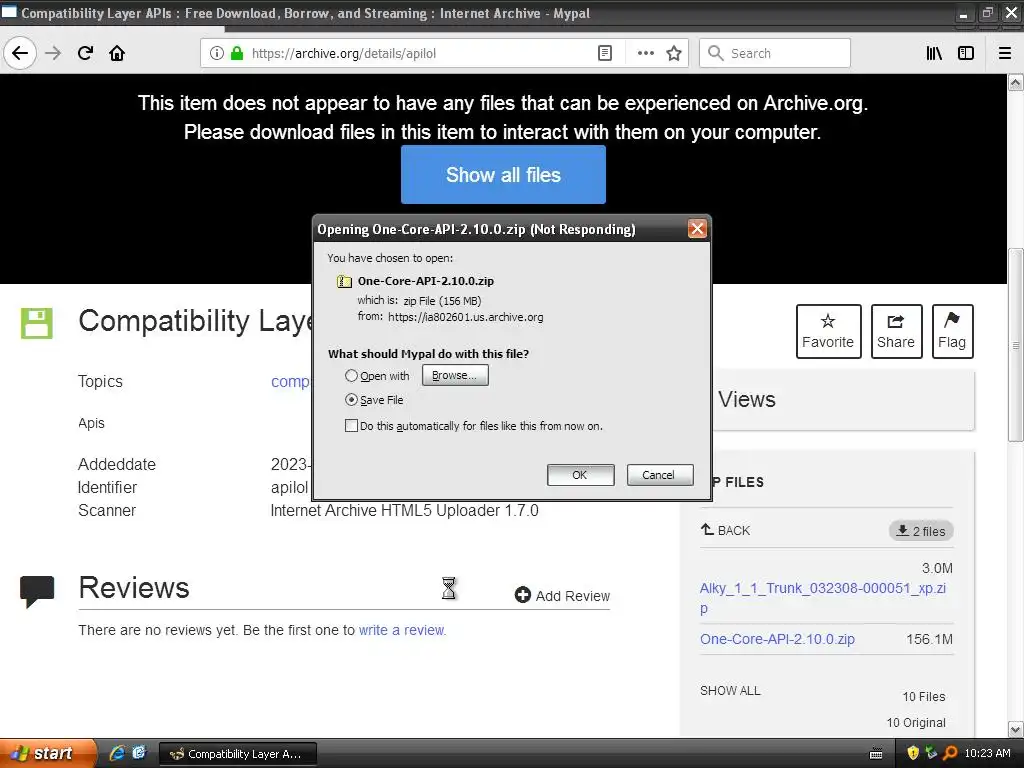
Task: Click BACK in download options
Action: 725,530
